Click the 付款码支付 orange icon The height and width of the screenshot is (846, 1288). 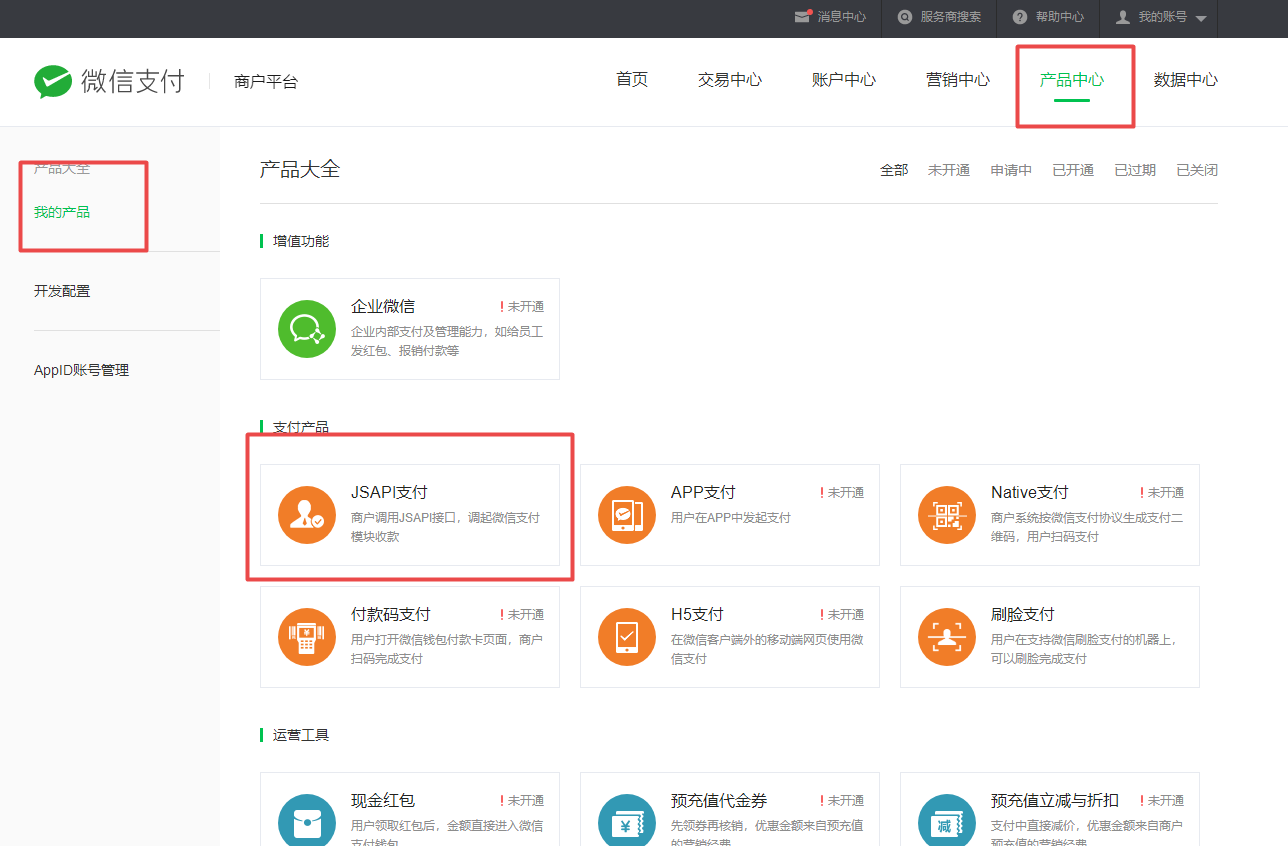307,637
